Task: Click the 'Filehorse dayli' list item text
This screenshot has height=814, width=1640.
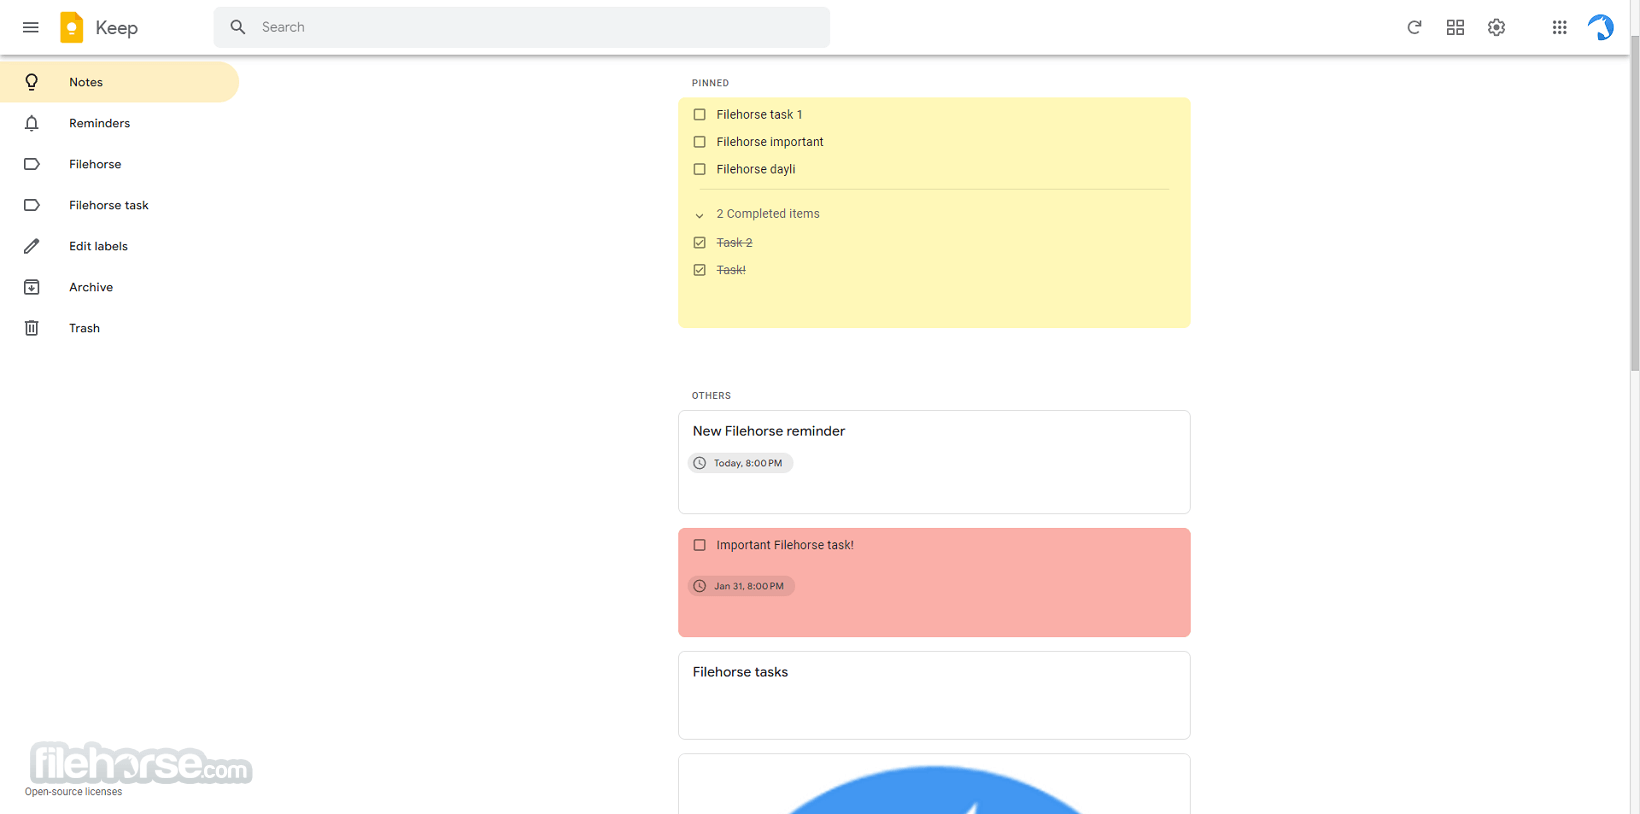Action: [x=756, y=169]
